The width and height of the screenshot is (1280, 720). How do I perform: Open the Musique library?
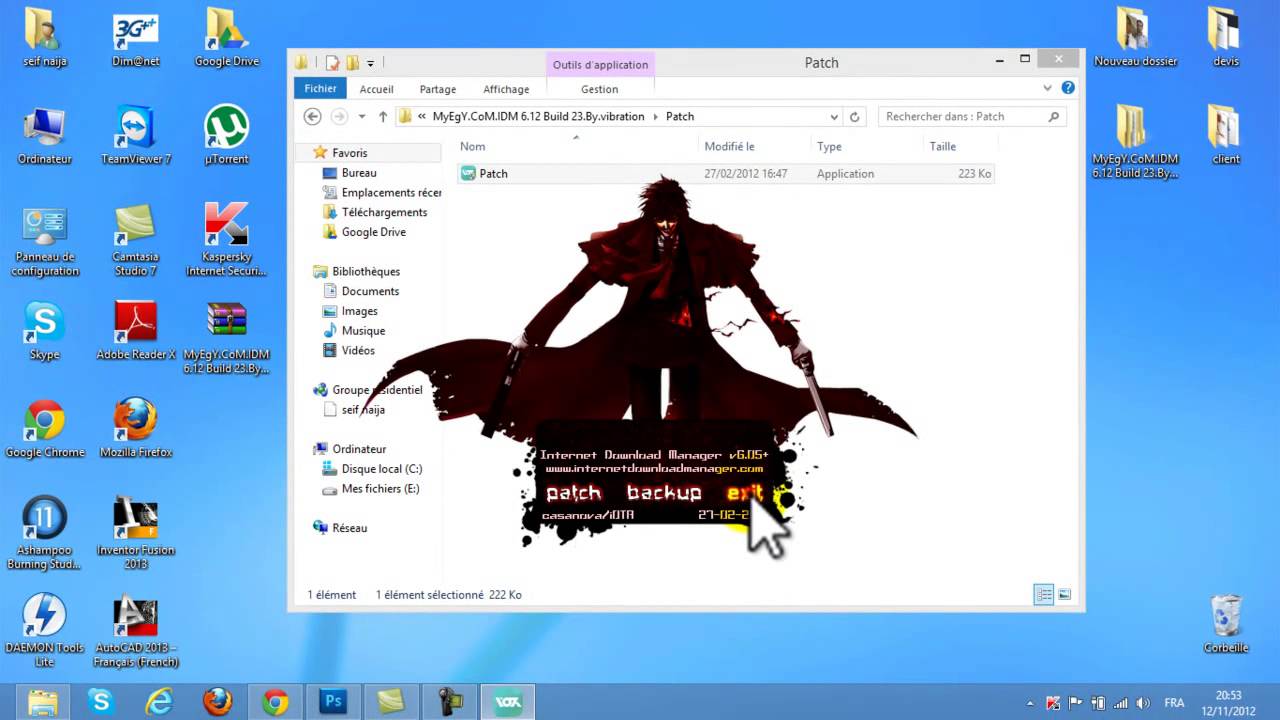tap(363, 331)
